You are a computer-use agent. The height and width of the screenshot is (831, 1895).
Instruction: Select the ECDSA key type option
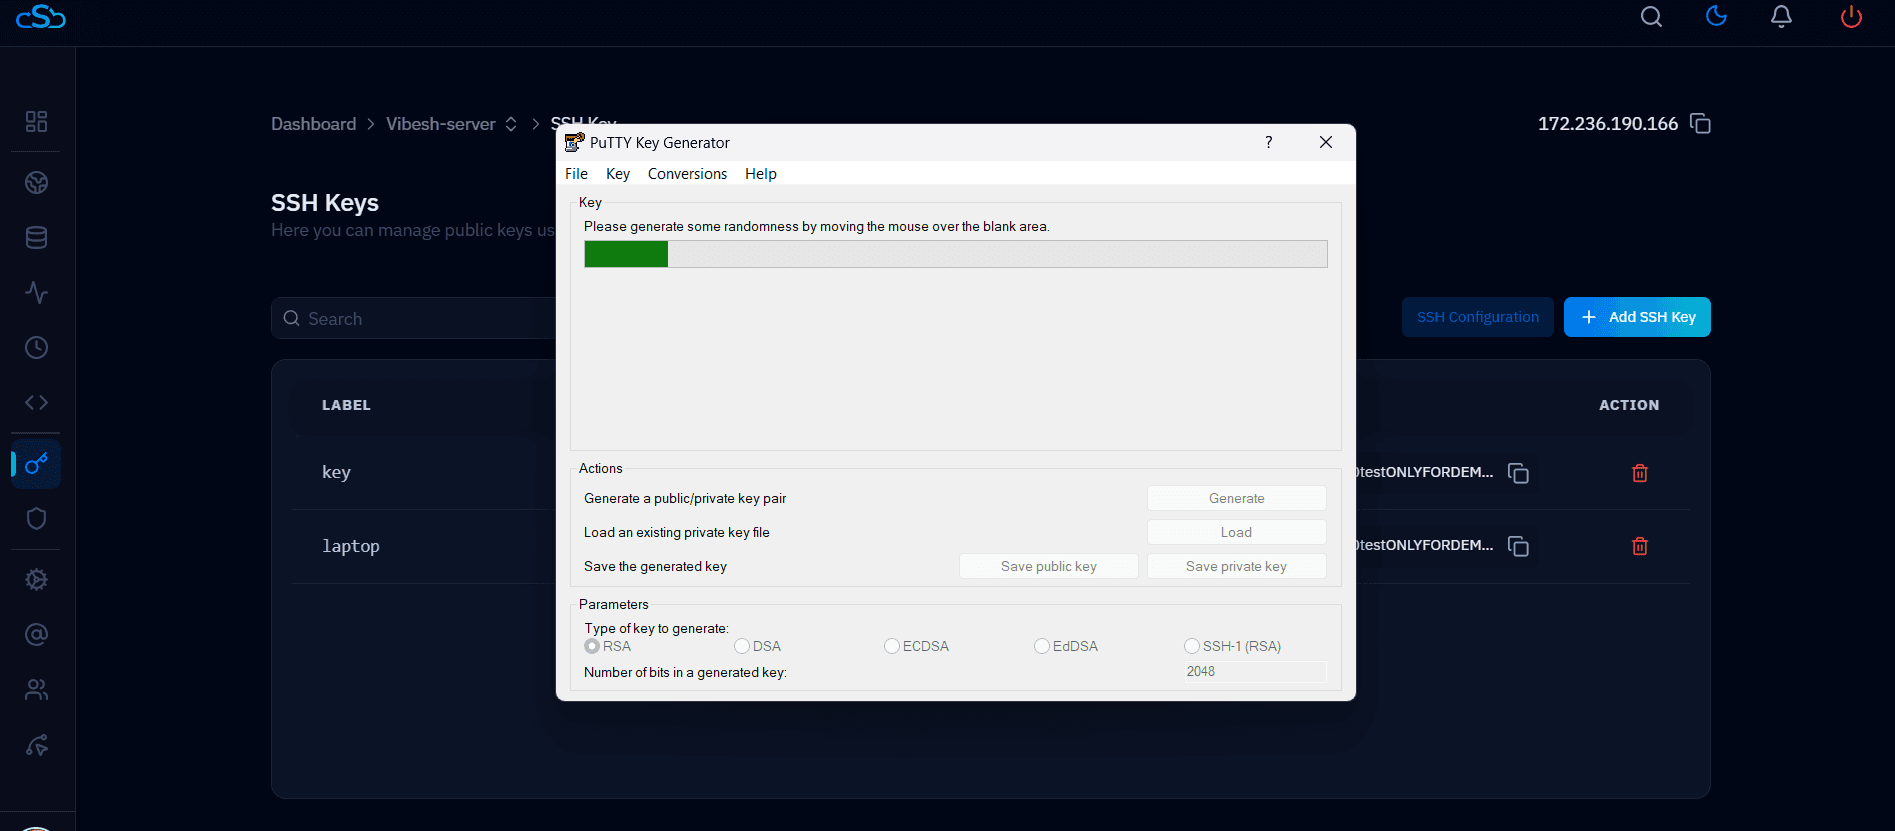coord(892,647)
